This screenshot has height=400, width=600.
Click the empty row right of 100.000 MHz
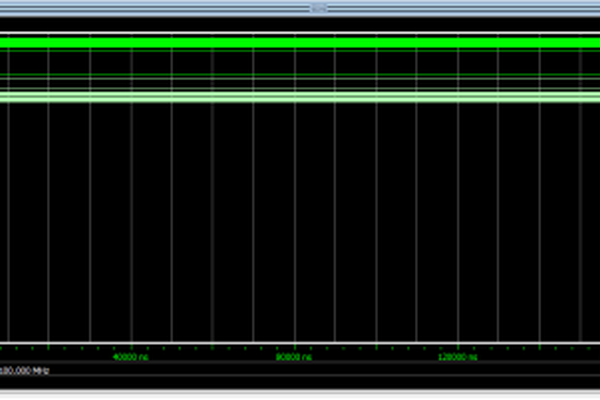tap(300, 371)
